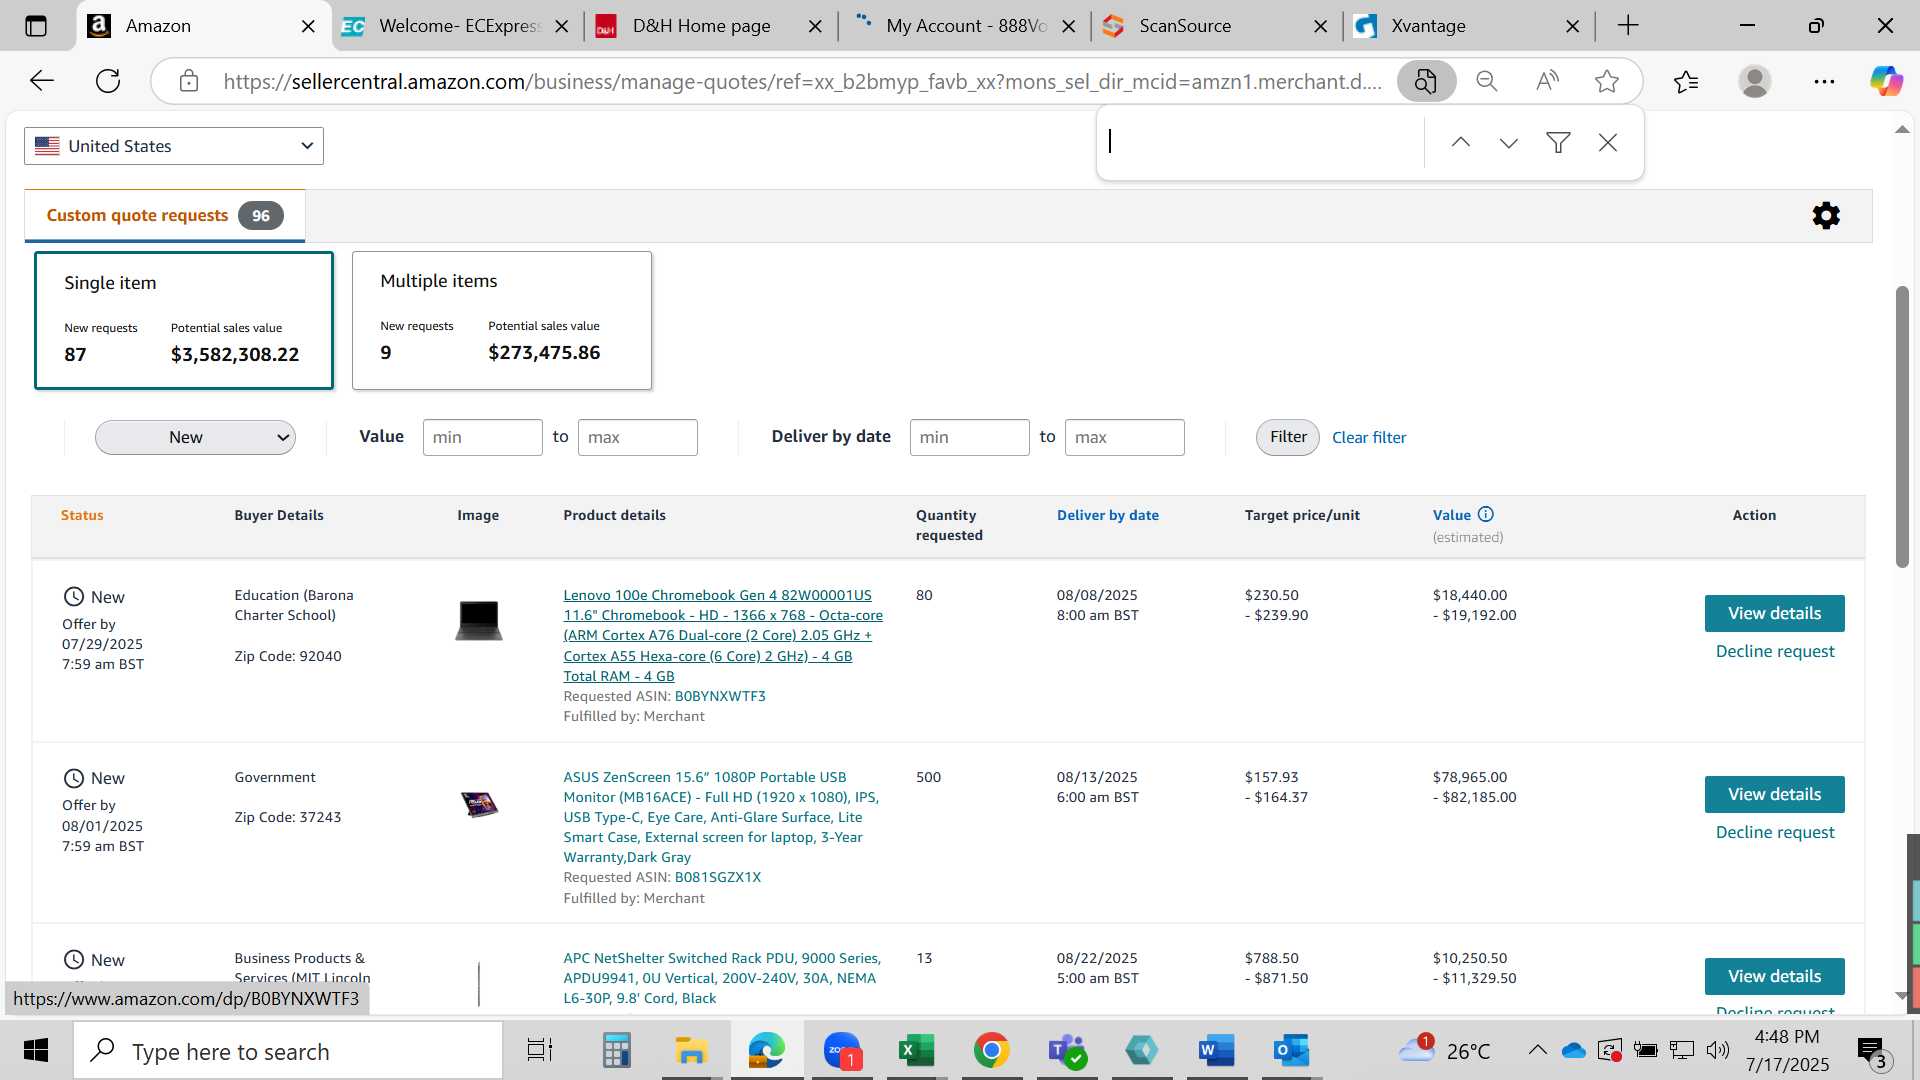Sort by Value column header
Viewport: 1920px width, 1080px height.
[1452, 515]
